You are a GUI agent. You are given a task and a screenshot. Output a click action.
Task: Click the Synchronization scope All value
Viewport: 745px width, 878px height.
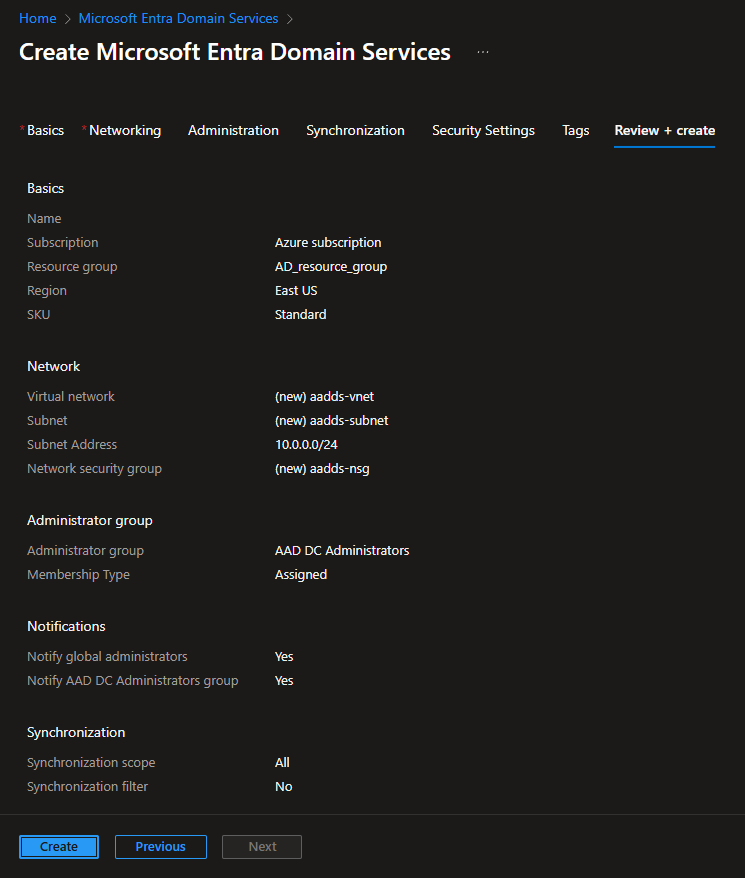tap(282, 762)
